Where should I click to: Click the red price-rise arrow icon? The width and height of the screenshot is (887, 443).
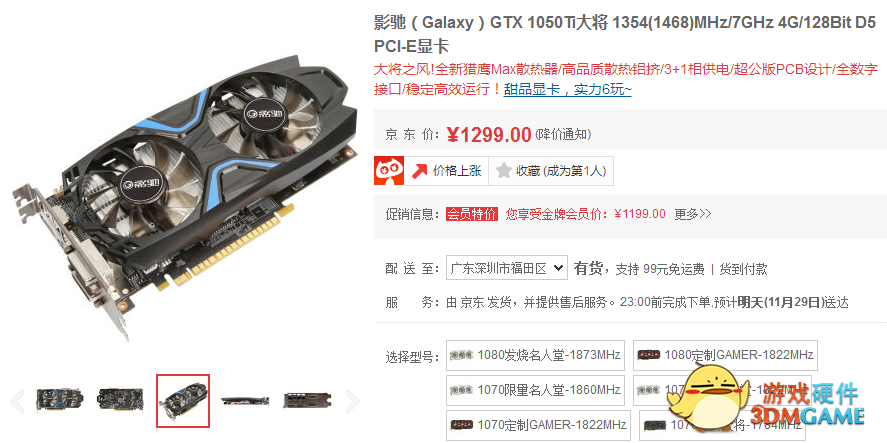[419, 171]
